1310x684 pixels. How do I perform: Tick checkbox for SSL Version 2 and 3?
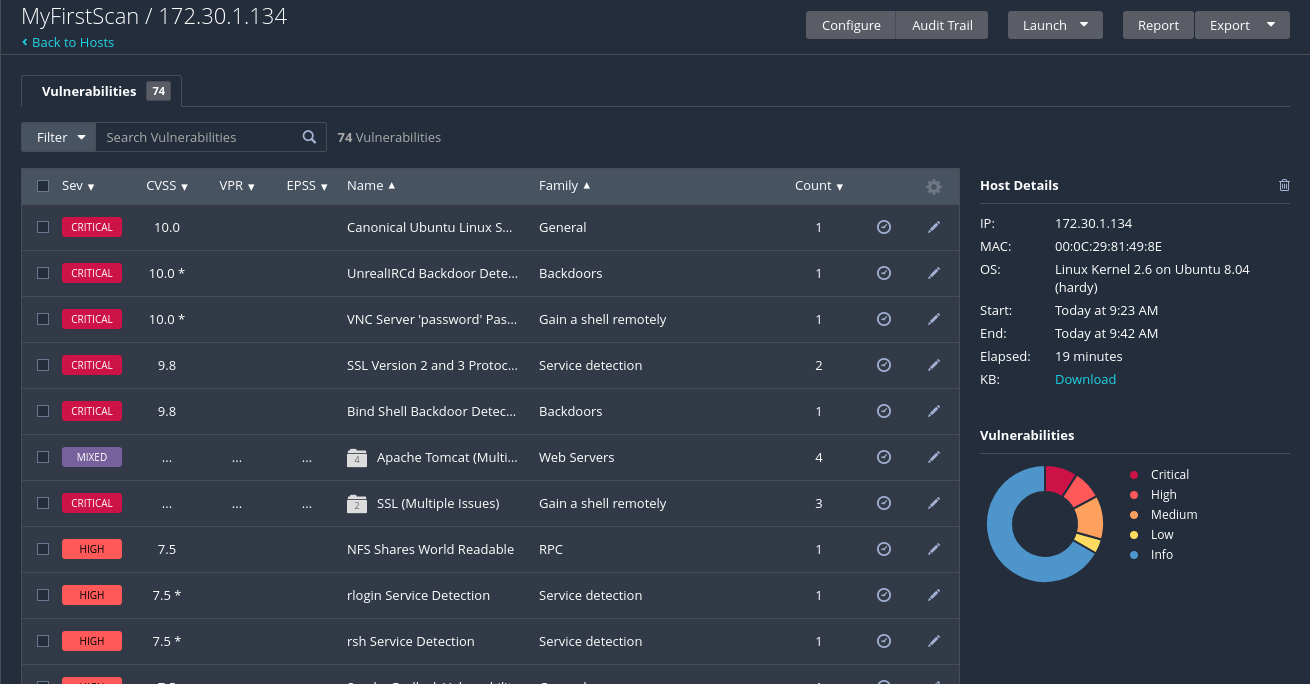click(x=43, y=365)
